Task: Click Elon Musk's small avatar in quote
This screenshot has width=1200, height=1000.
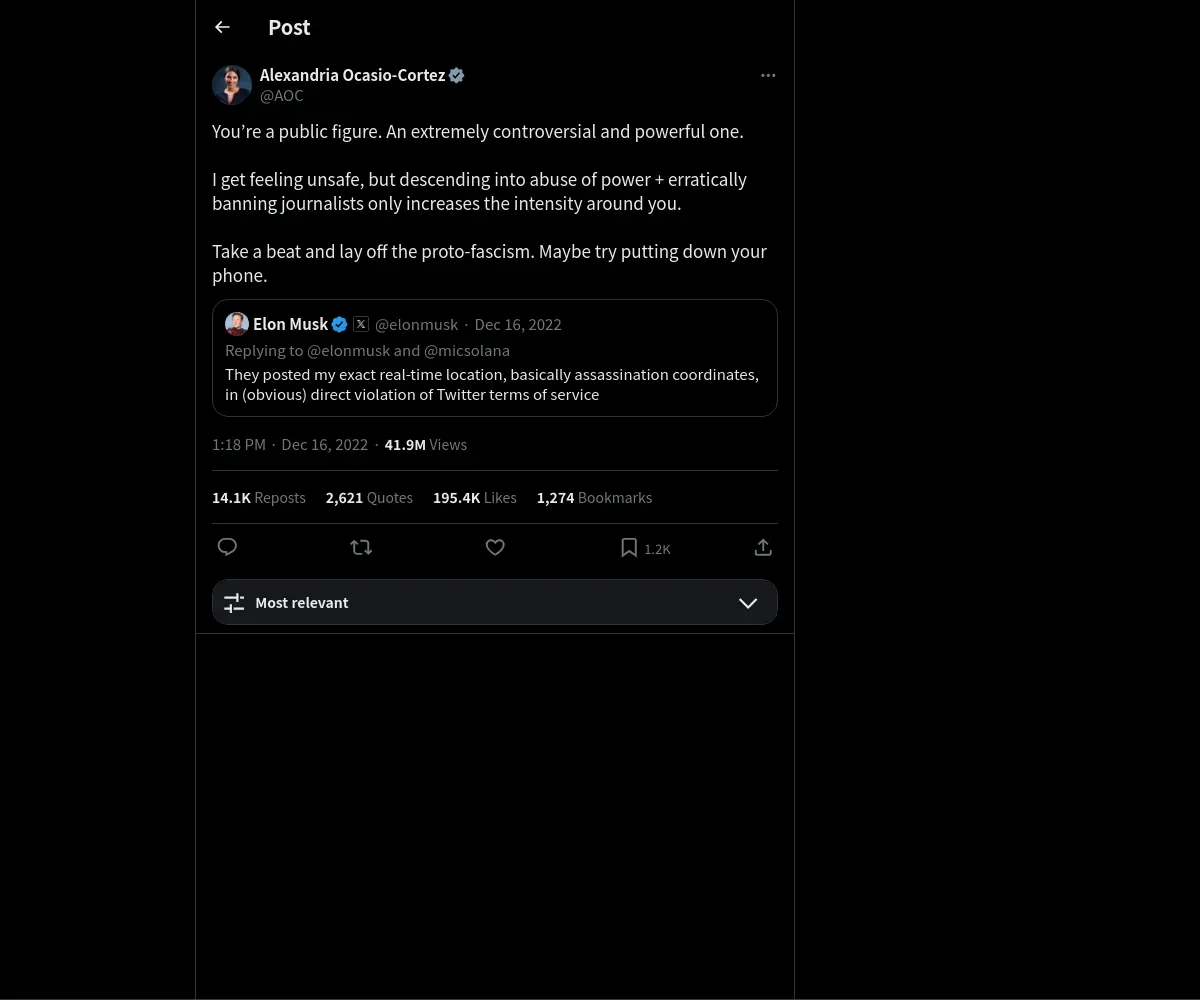Action: (237, 324)
